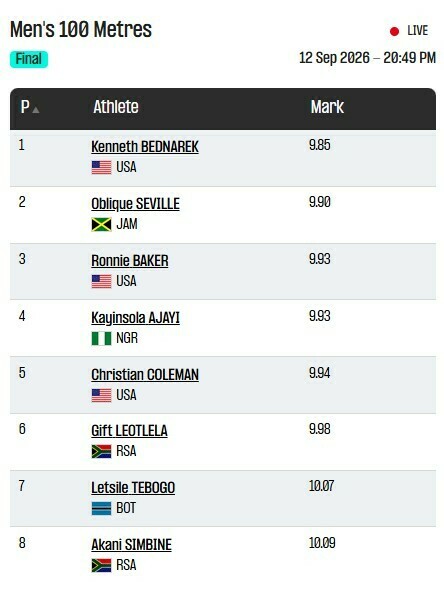Click the USA flag under Christian Coleman

pyautogui.click(x=101, y=395)
